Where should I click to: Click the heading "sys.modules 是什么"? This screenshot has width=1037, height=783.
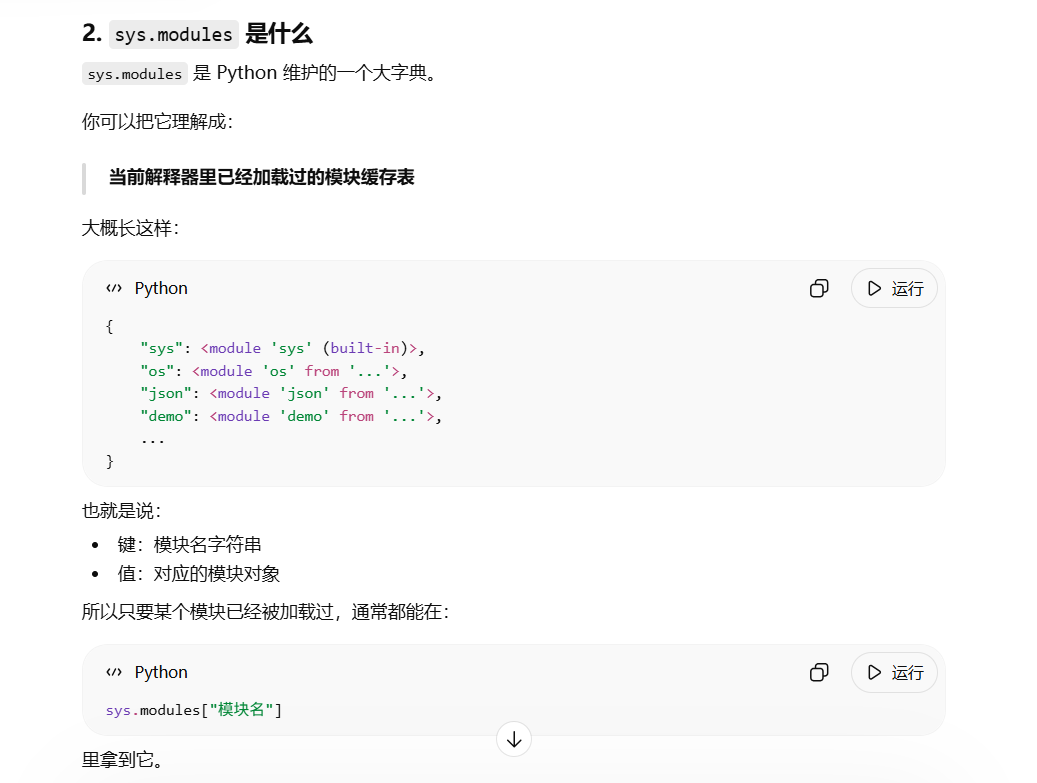[197, 34]
